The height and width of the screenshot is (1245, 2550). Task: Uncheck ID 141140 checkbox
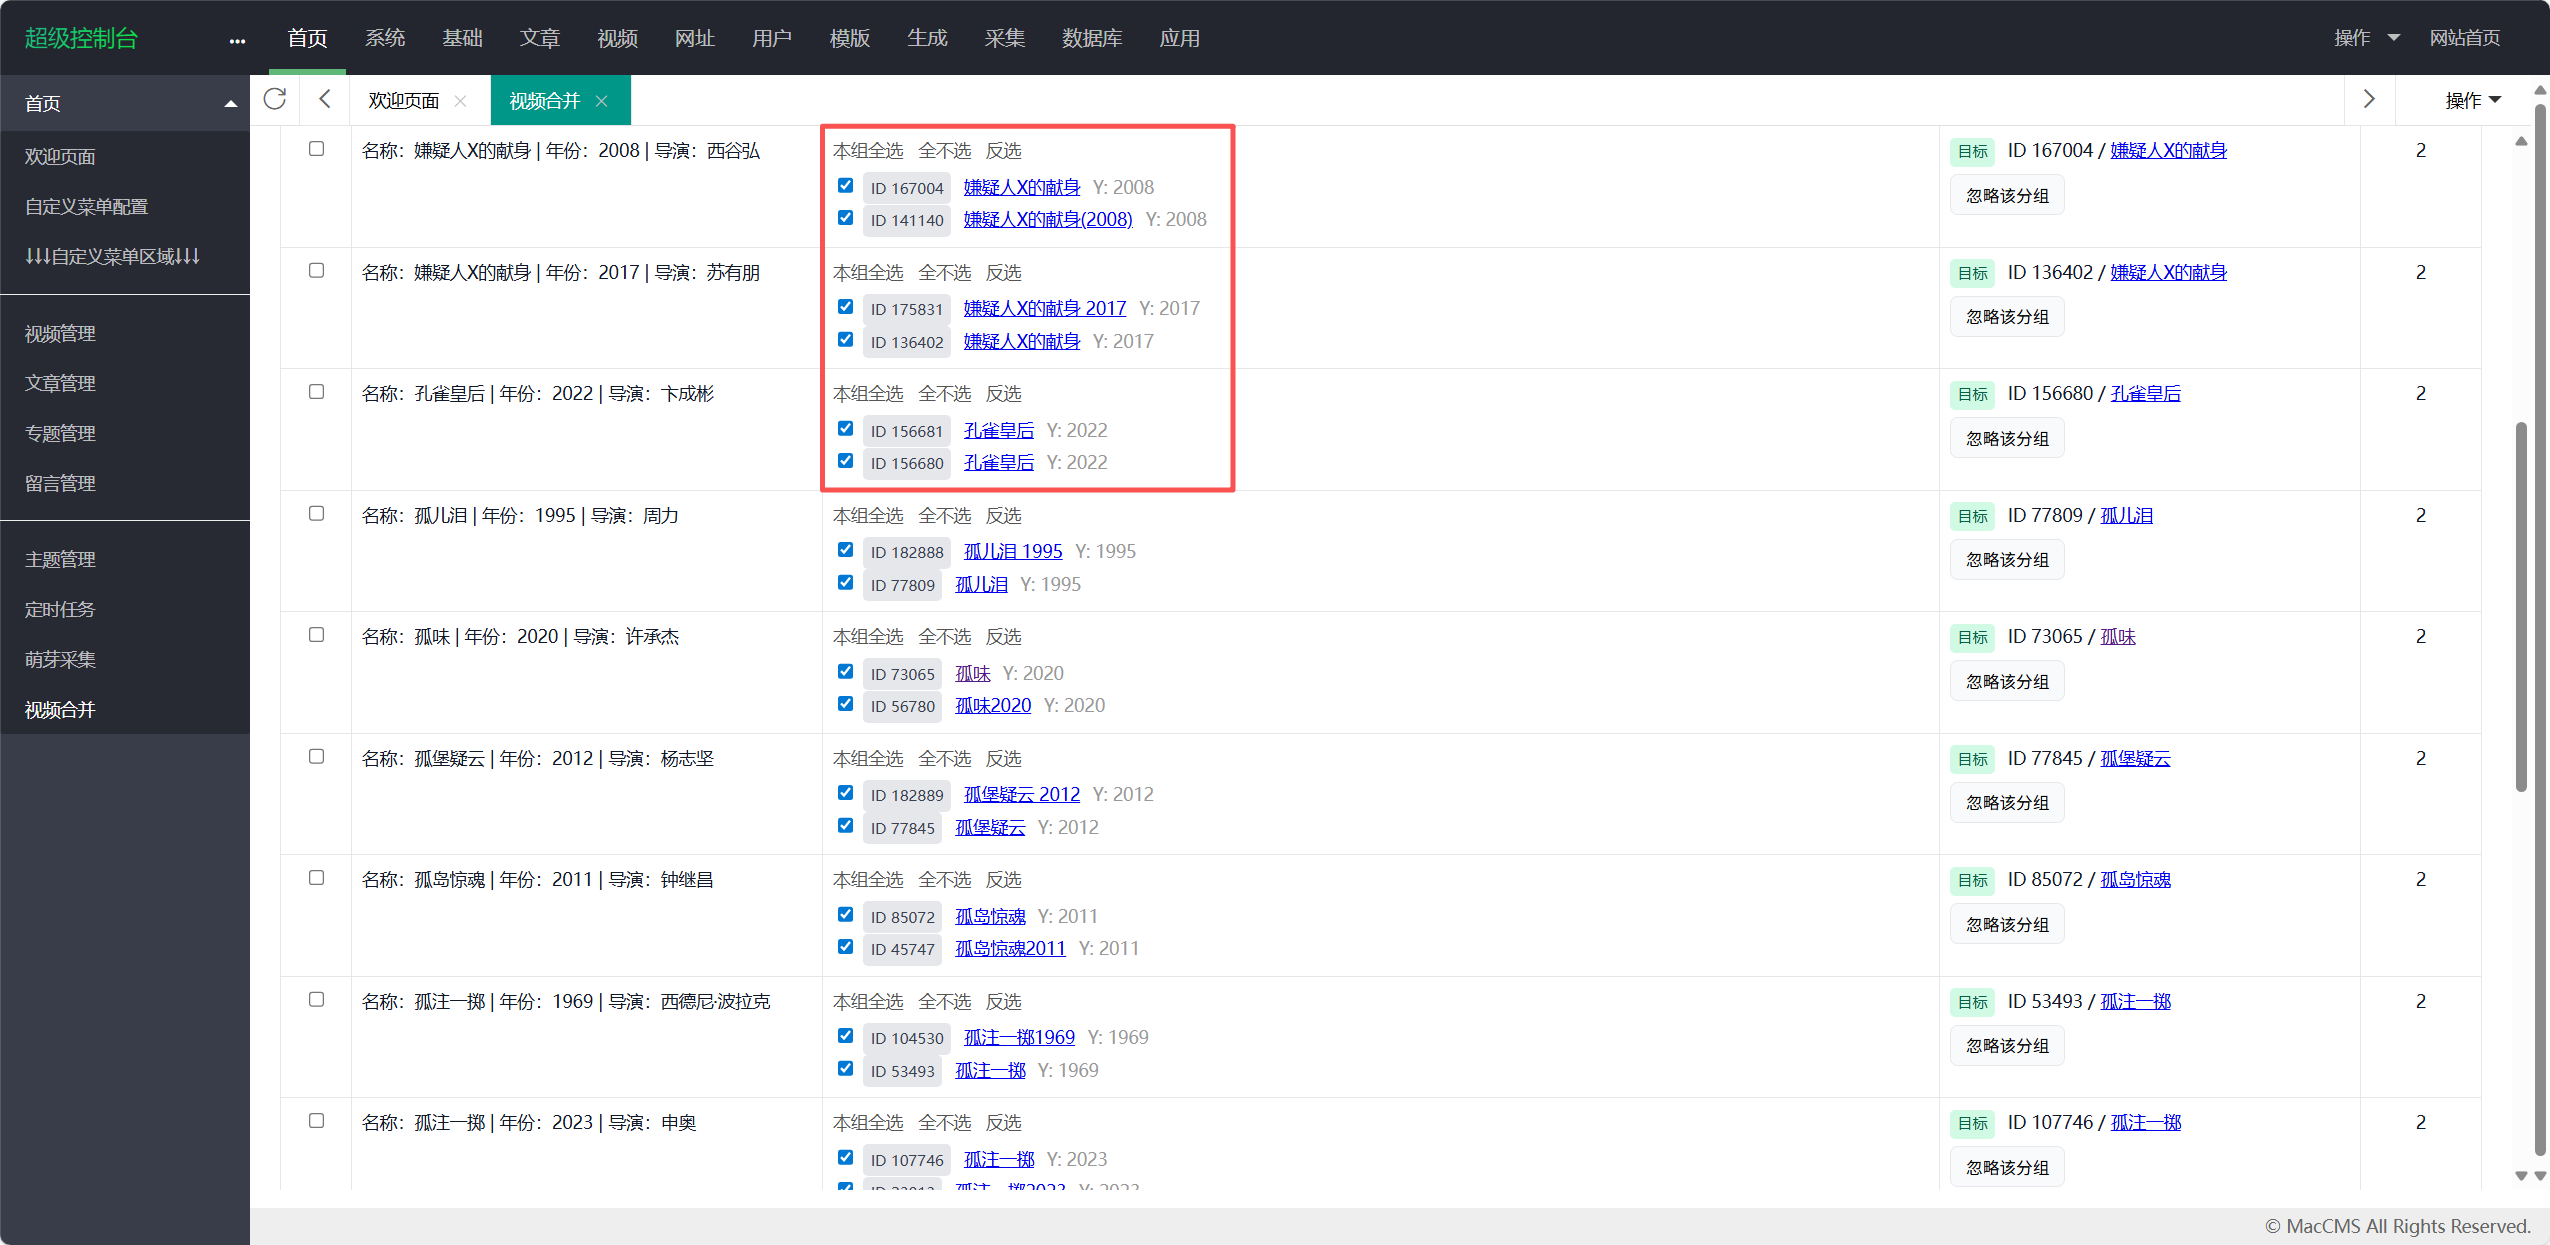845,218
